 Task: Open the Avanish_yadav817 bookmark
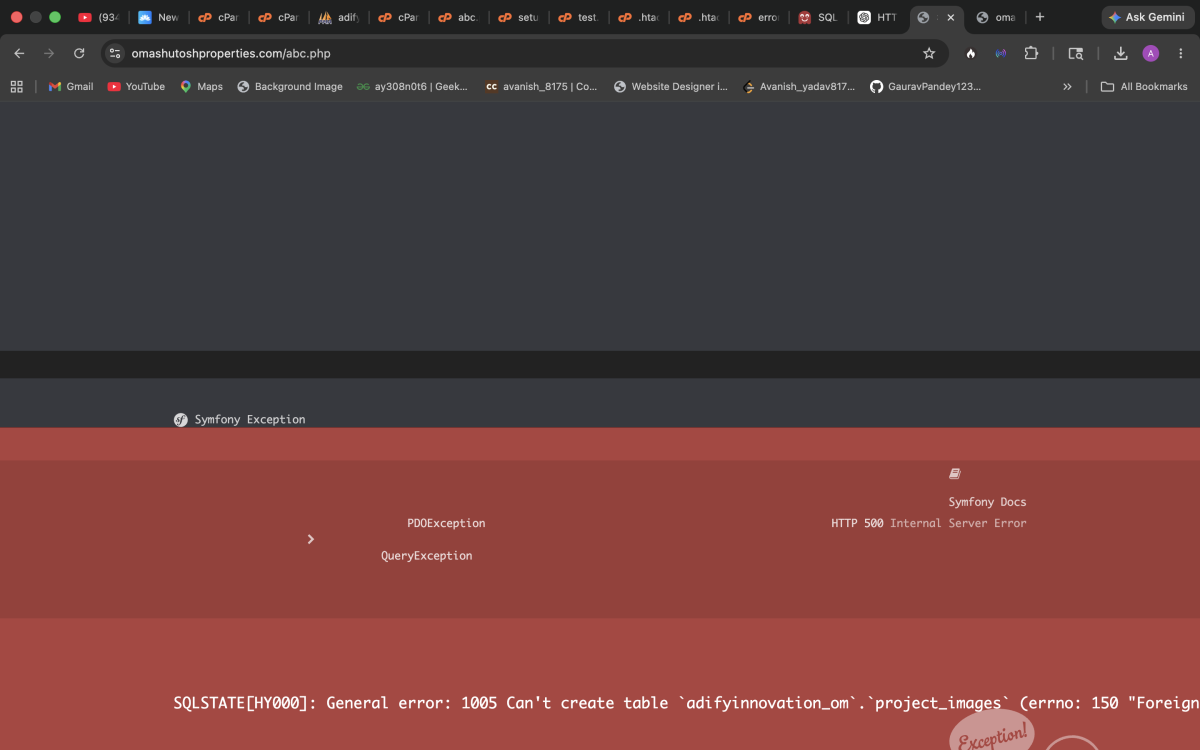click(x=799, y=87)
